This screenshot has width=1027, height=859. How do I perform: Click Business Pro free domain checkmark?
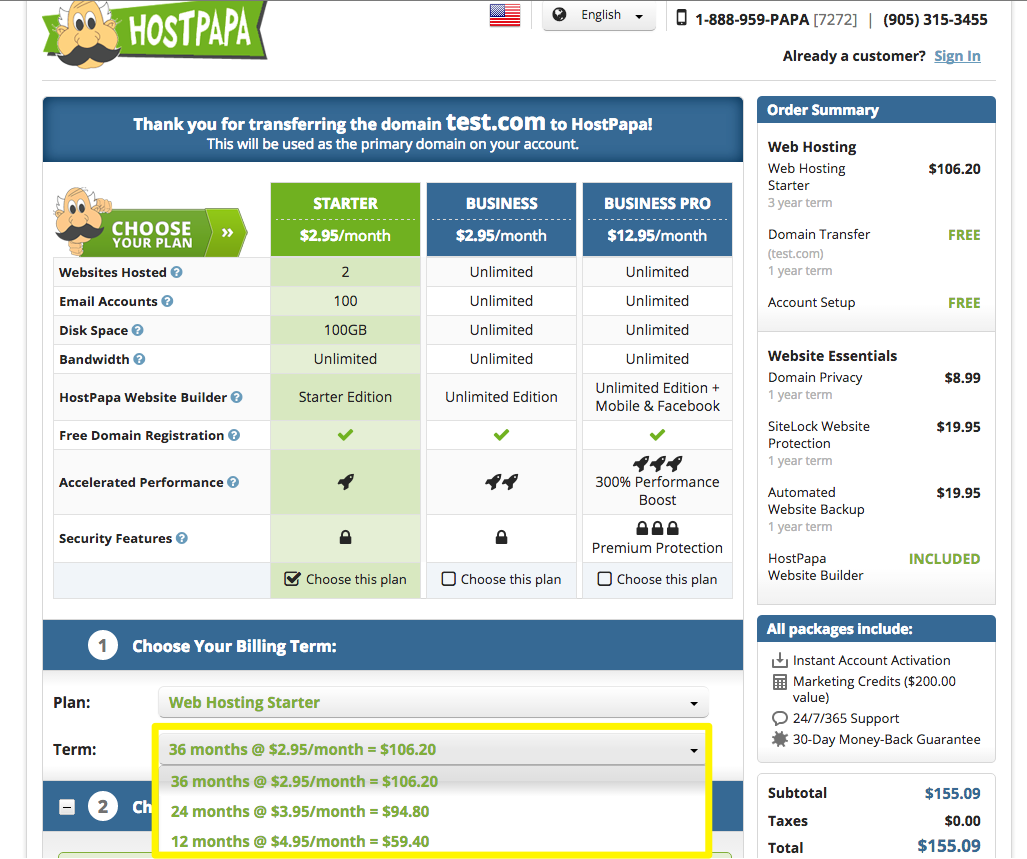point(657,435)
